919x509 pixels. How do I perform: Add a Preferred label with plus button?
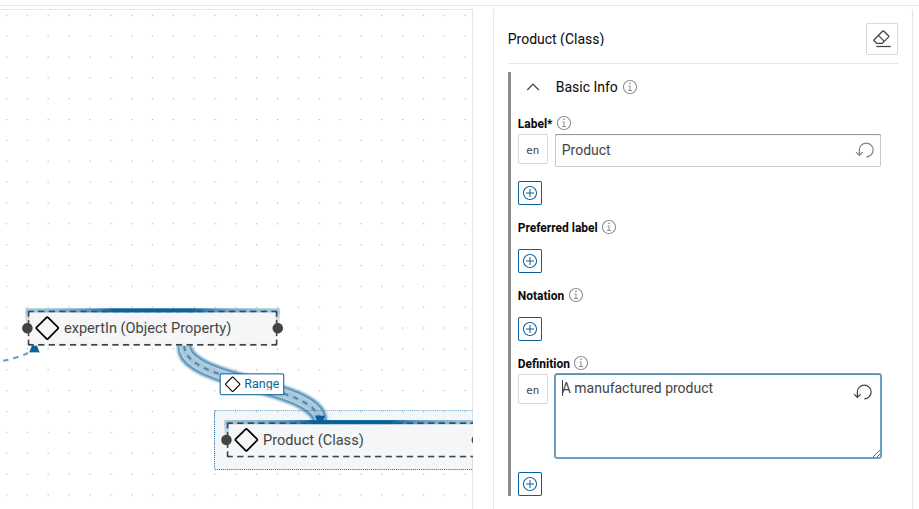(x=530, y=261)
